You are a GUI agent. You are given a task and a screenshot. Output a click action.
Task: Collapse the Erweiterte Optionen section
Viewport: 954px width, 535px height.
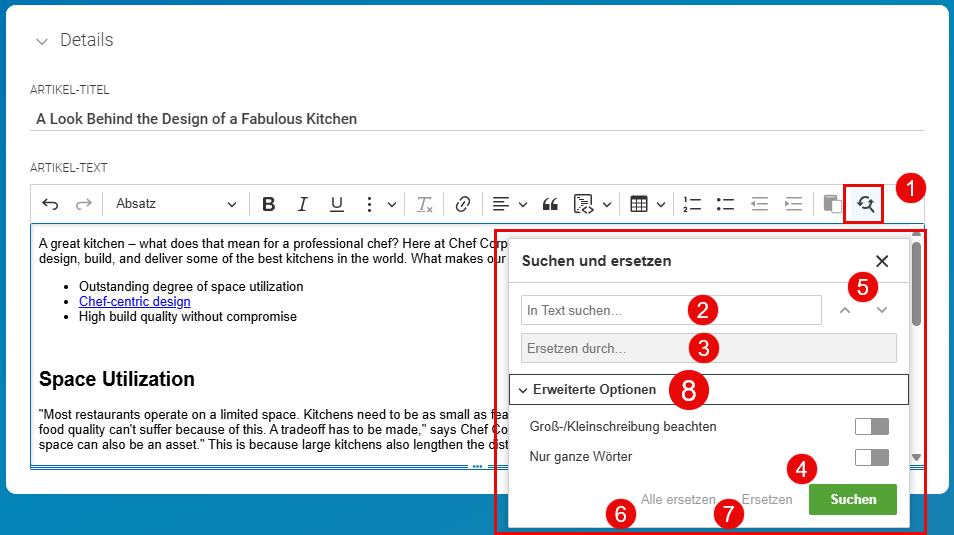coord(709,390)
